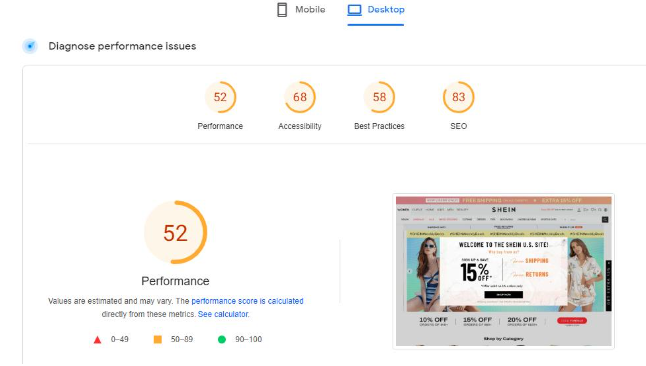Open the See calculator link

pyautogui.click(x=223, y=314)
